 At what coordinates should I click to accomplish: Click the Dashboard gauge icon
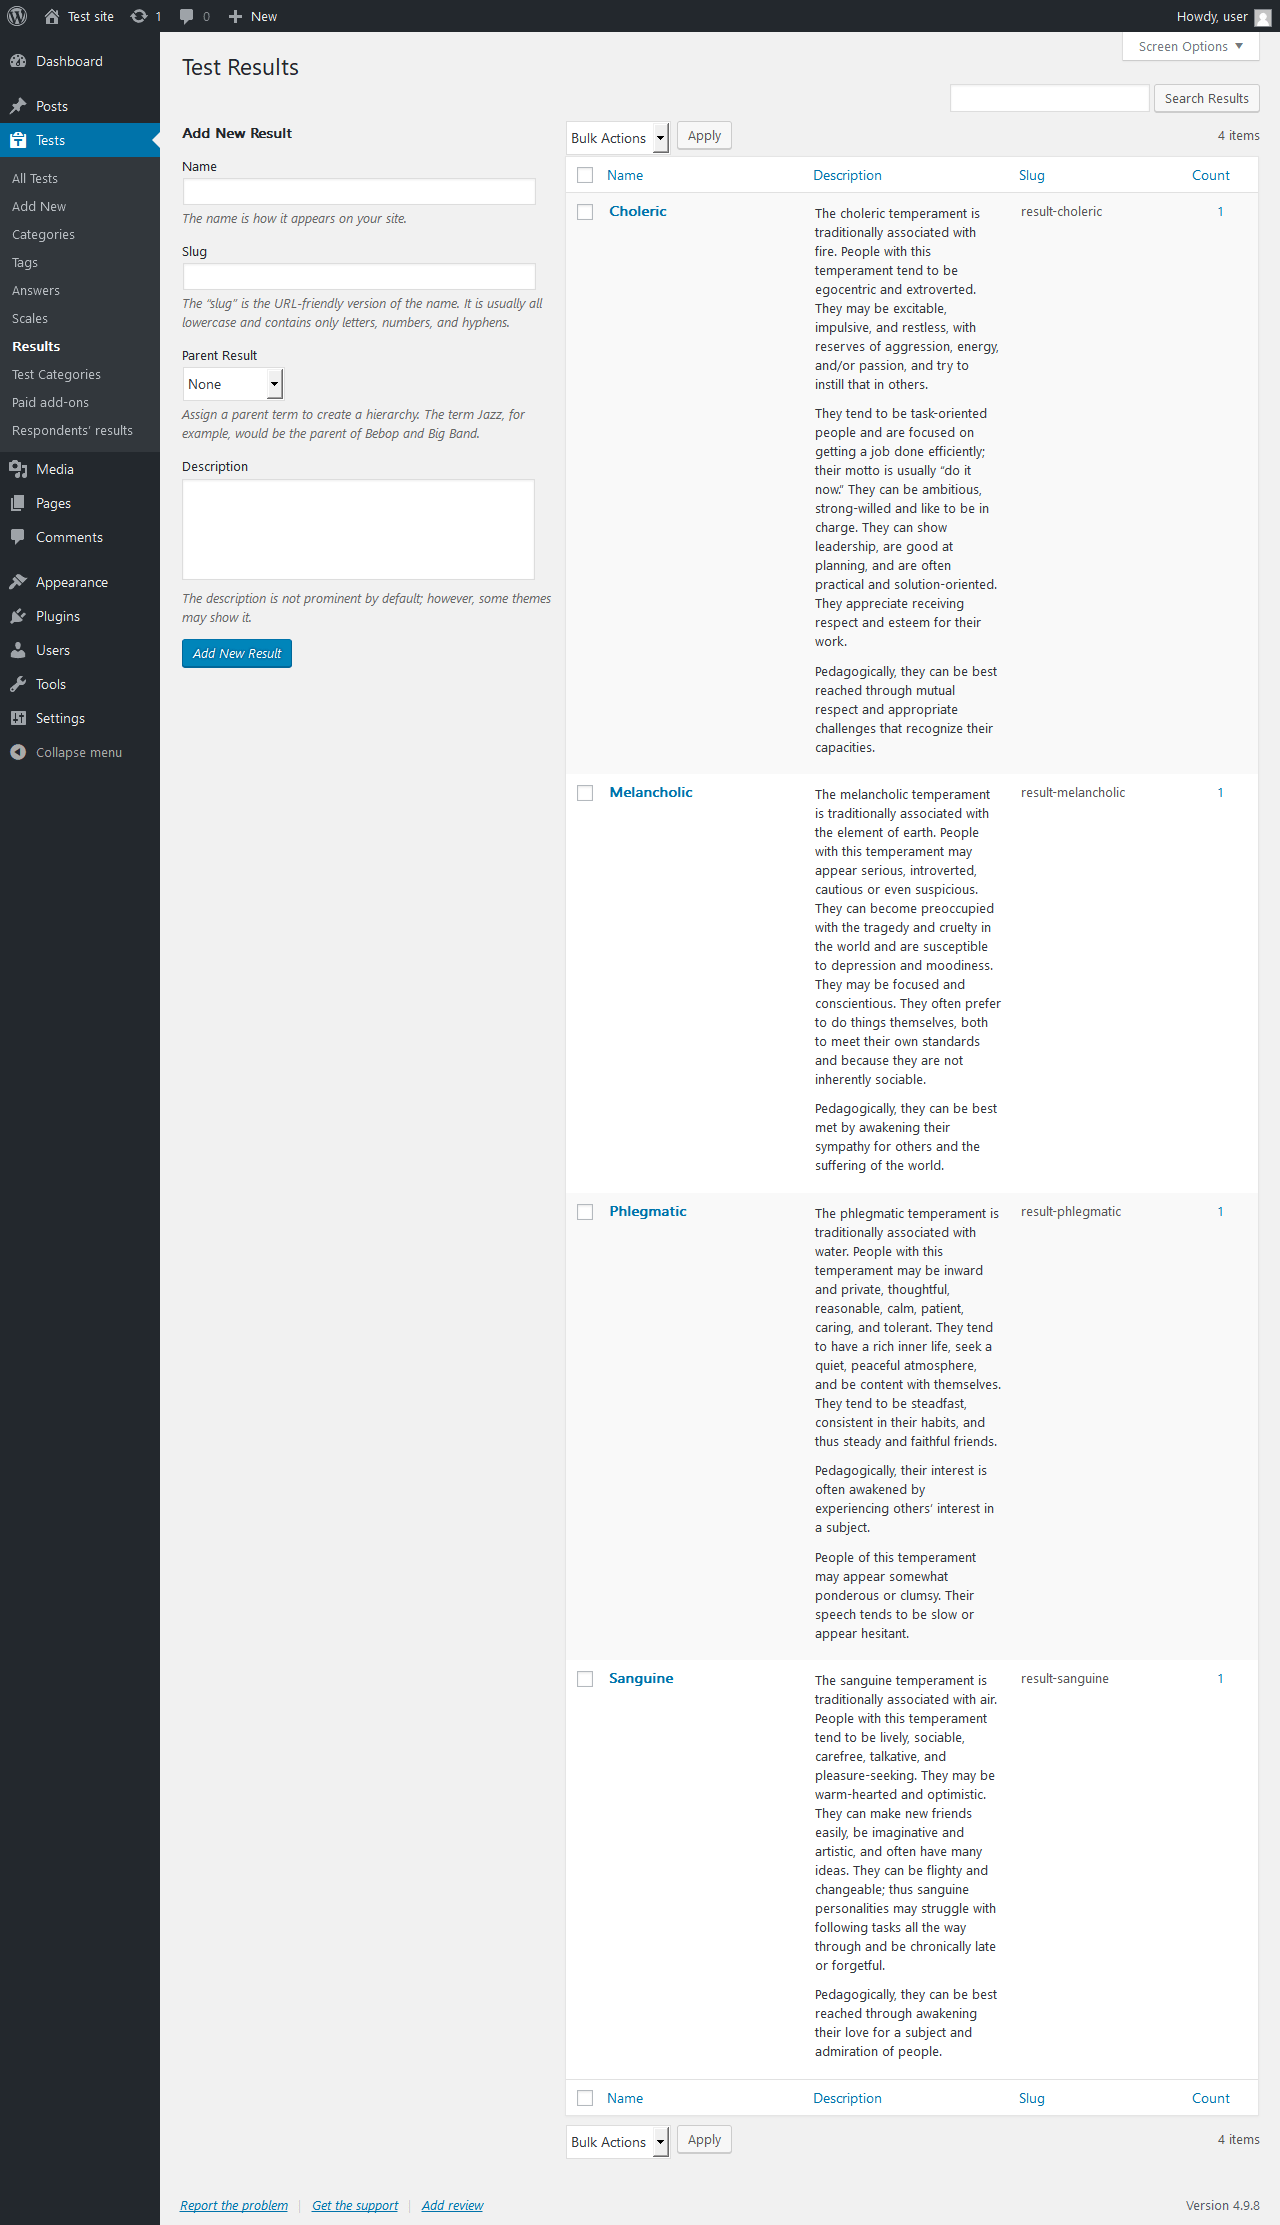click(18, 61)
